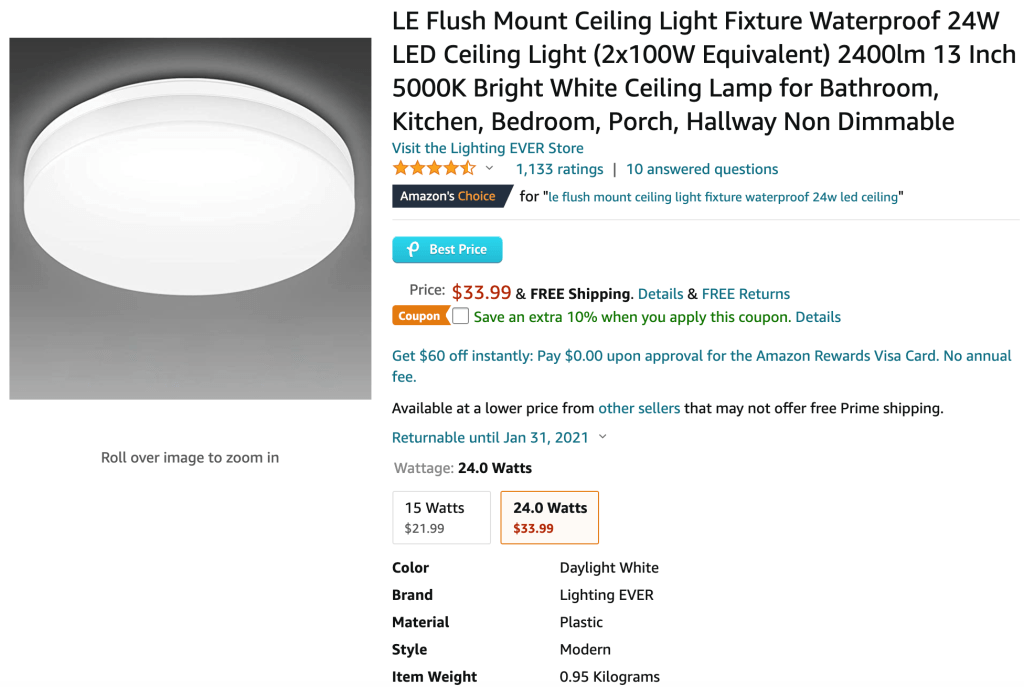Select the 15 Watts option
Screen dimensions: 1024x687
click(x=441, y=517)
